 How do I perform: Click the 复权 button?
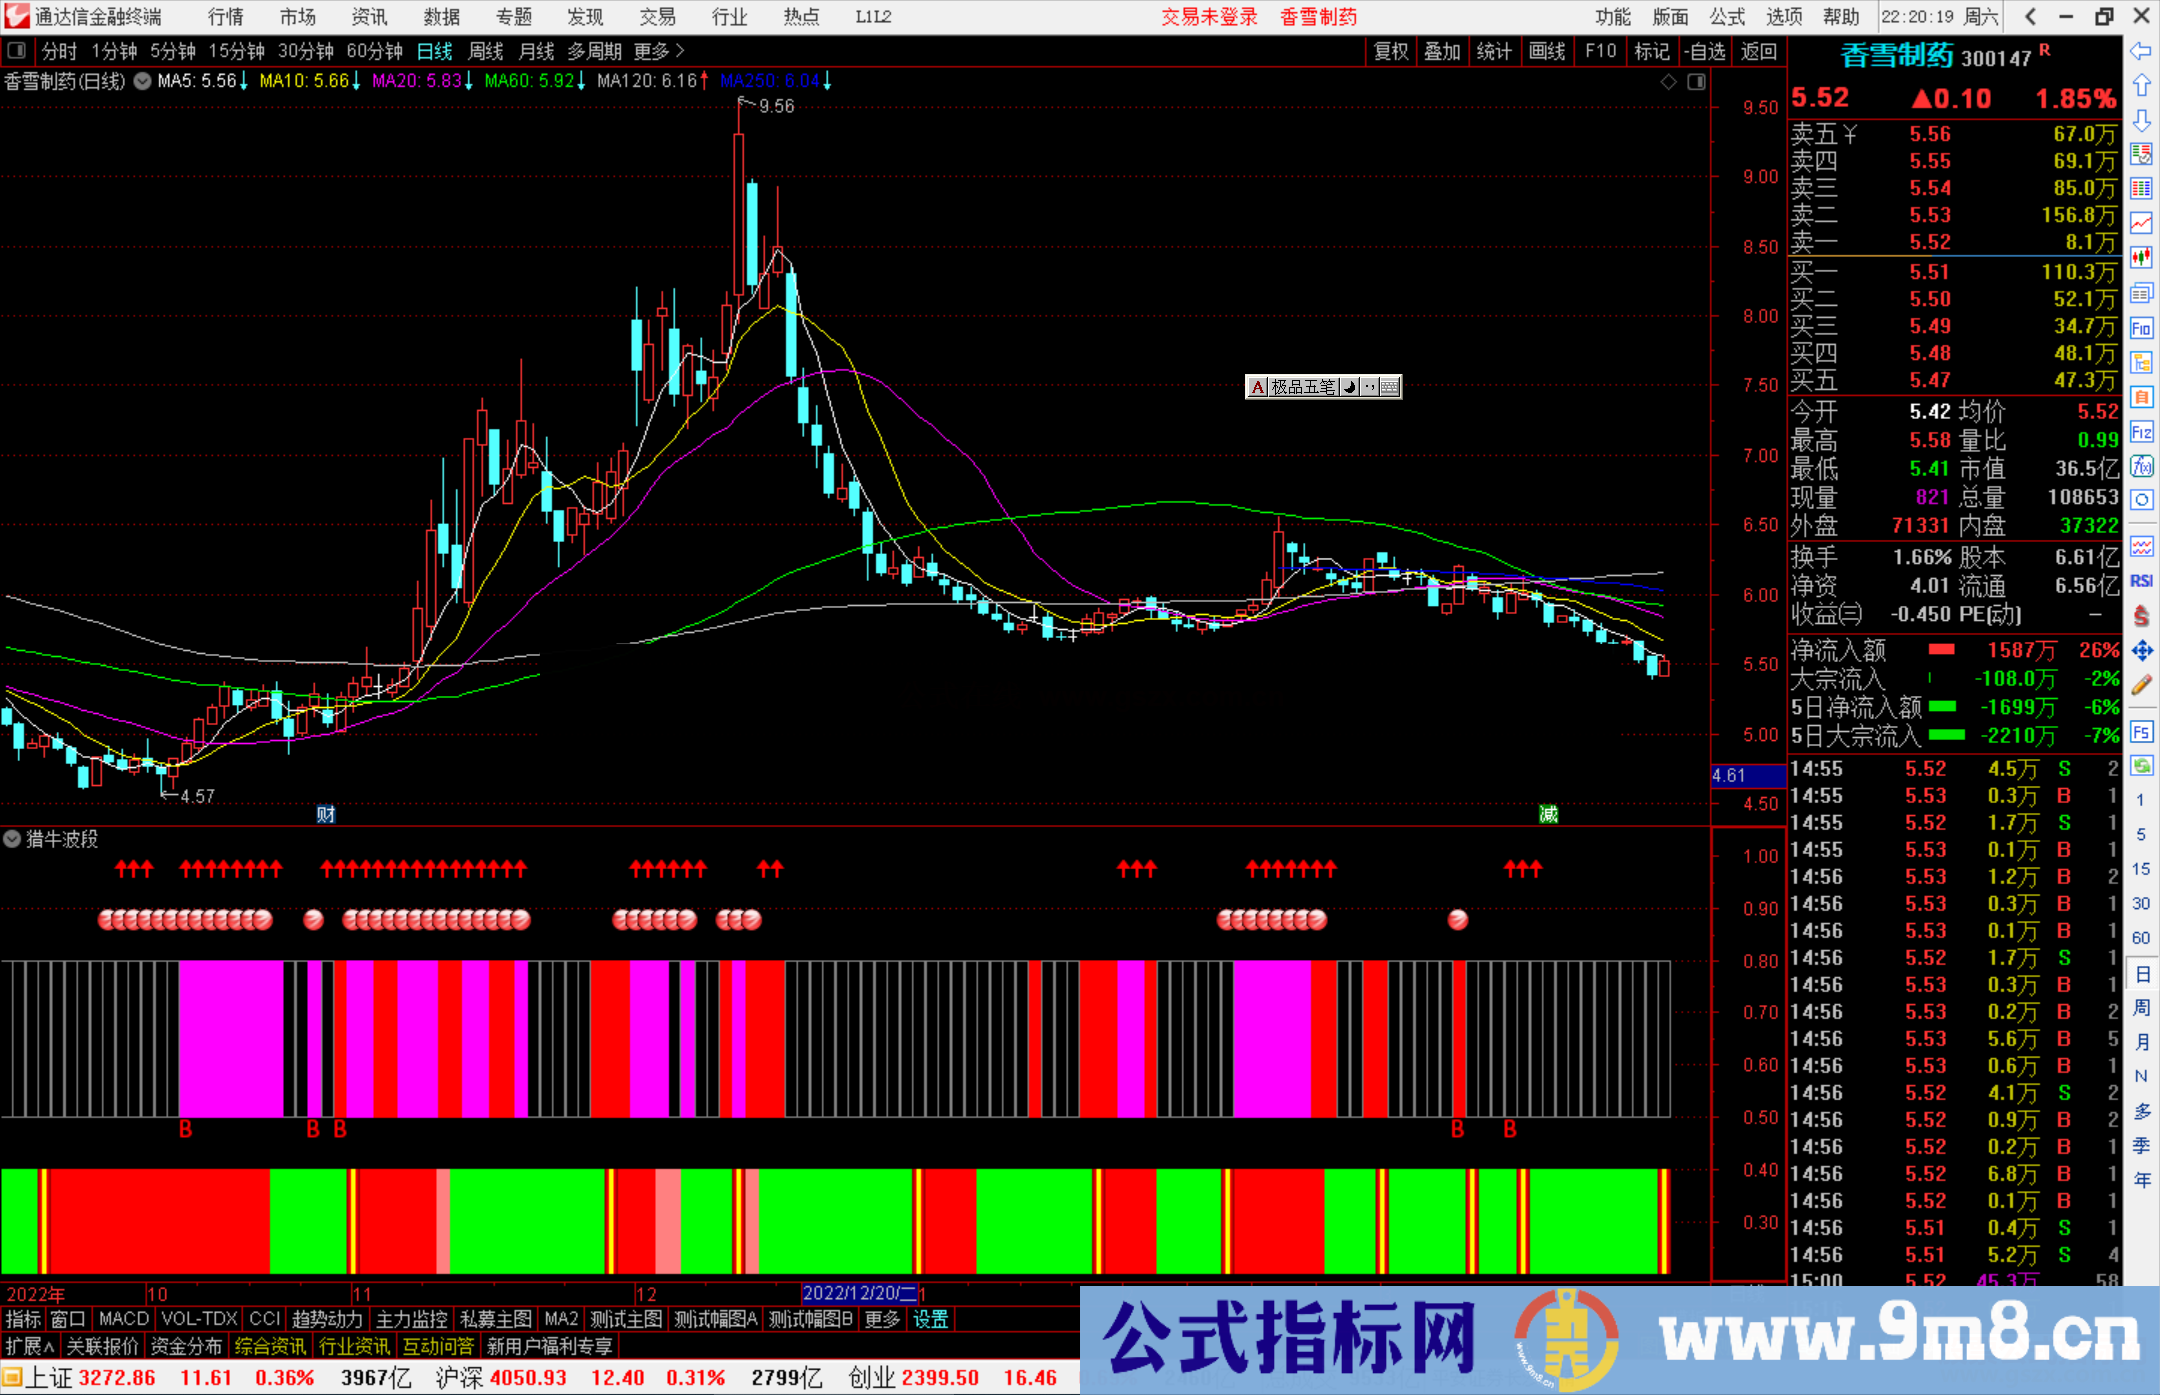(x=1391, y=51)
